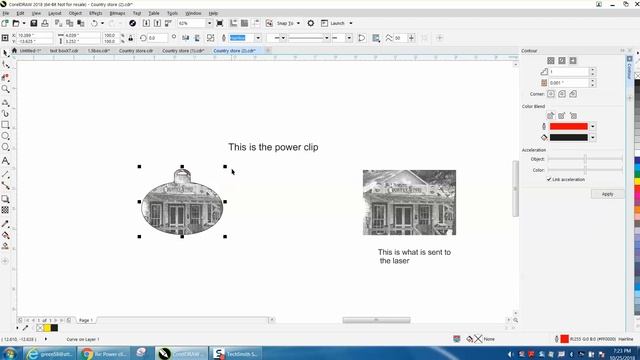The width and height of the screenshot is (640, 360).
Task: Open the line style dropdown
Action: (x=327, y=38)
